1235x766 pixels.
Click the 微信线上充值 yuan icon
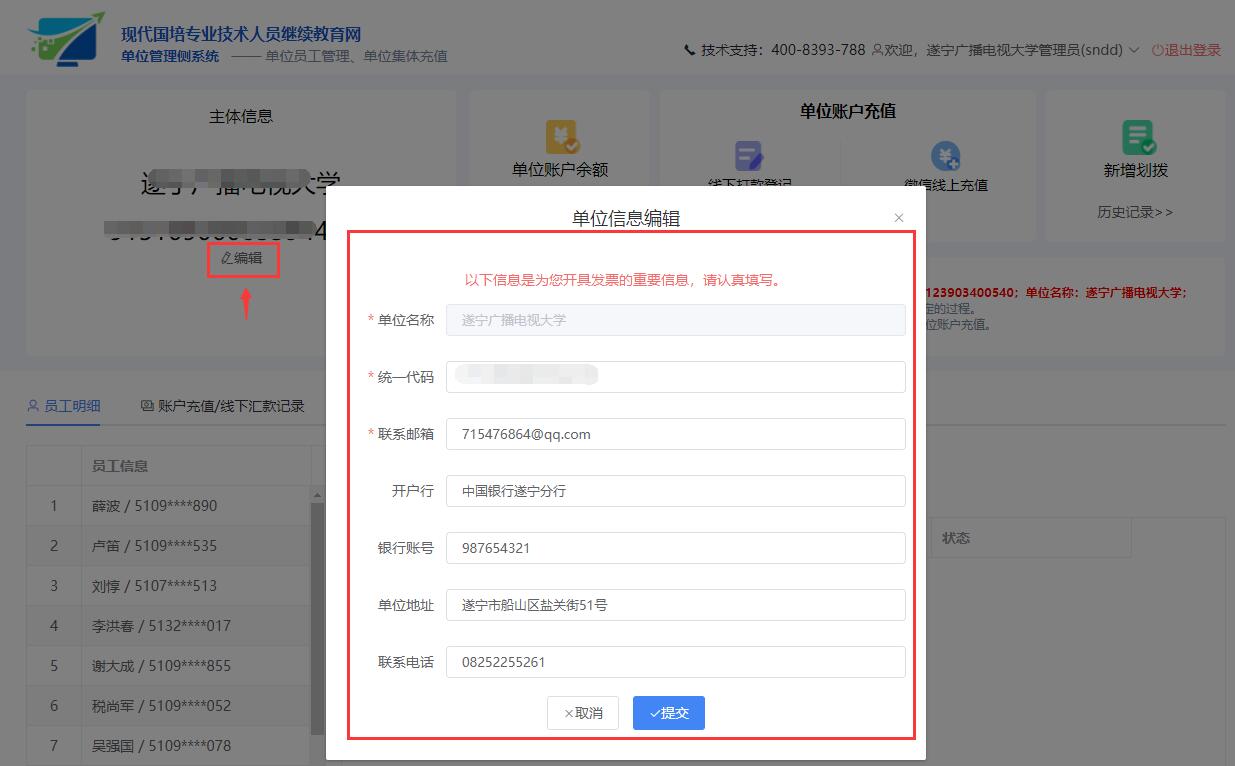click(945, 156)
